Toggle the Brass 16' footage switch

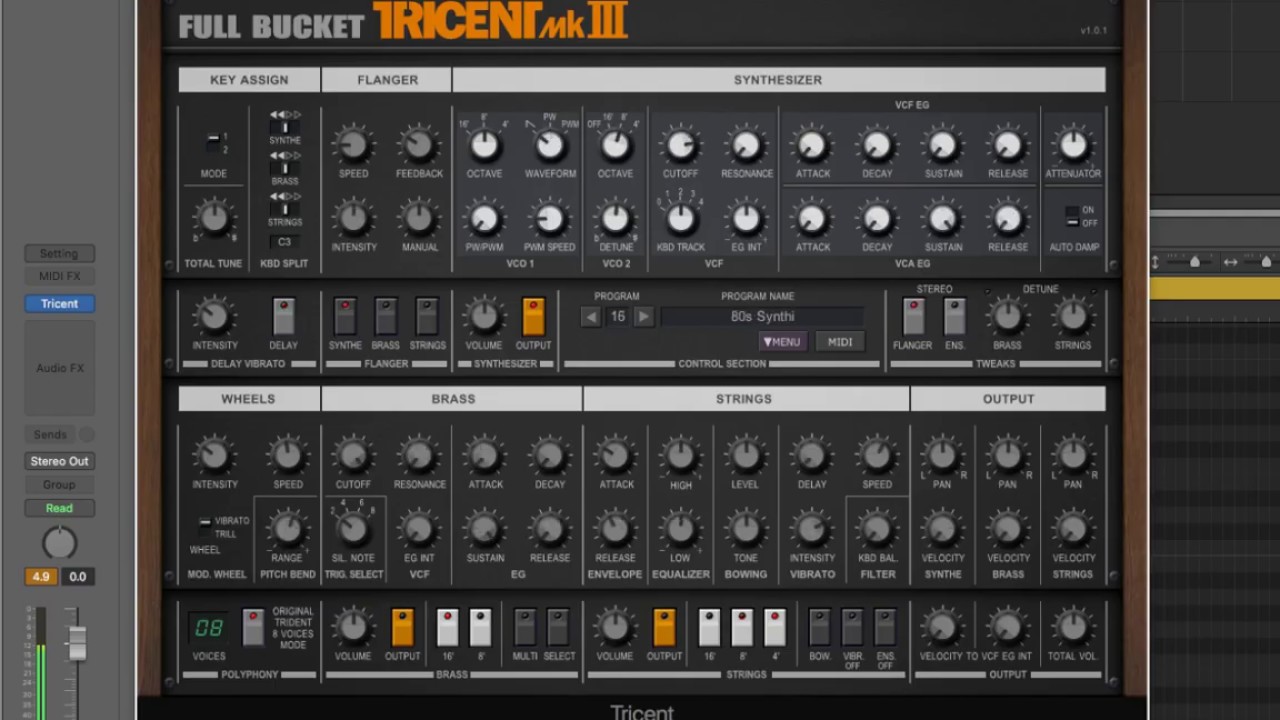(447, 627)
